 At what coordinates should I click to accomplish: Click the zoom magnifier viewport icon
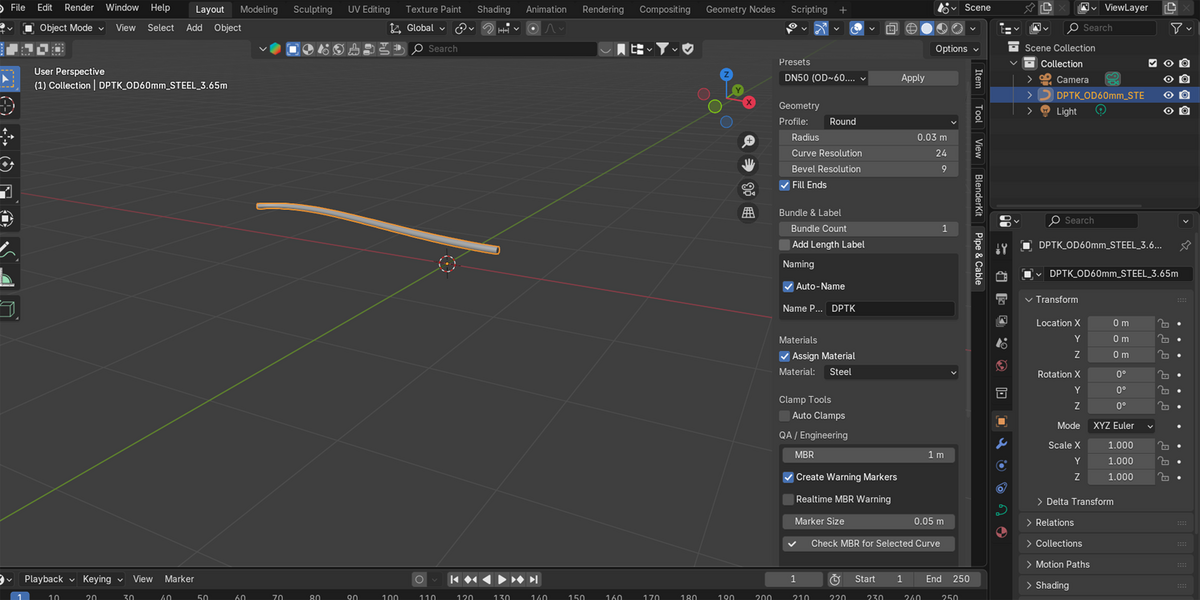(748, 142)
